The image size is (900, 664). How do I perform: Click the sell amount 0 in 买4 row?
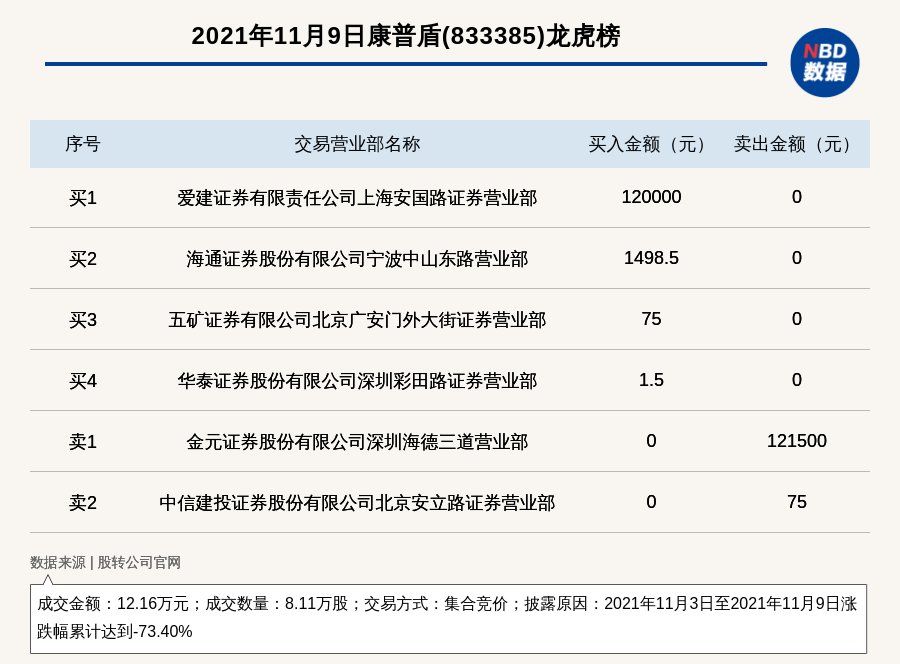pos(797,380)
